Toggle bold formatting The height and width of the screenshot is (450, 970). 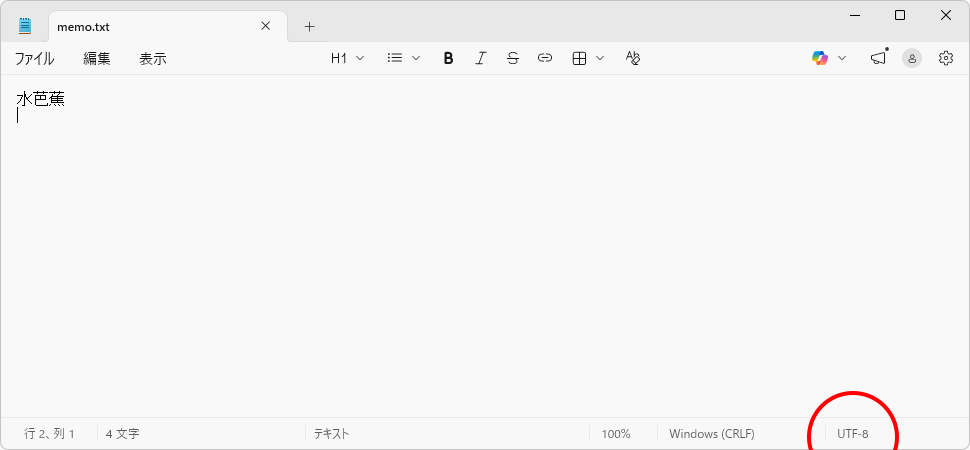[448, 59]
